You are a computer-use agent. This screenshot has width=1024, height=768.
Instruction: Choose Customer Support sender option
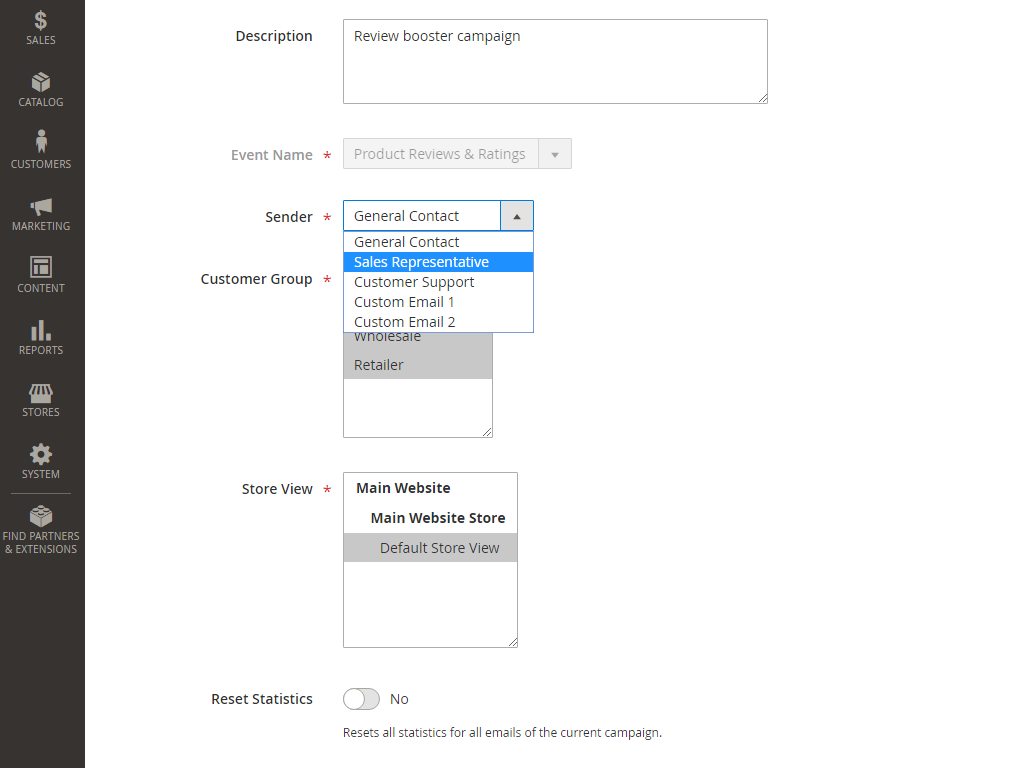[438, 282]
